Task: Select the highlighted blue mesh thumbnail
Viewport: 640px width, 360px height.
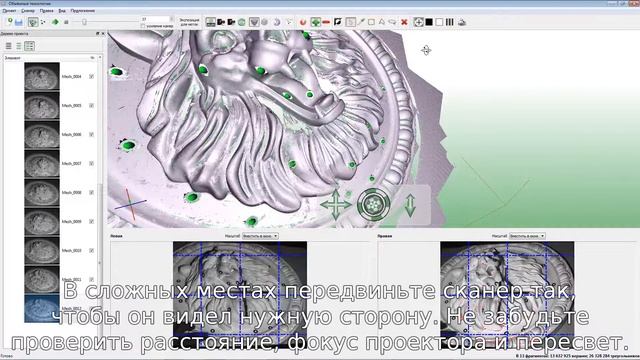Action: point(42,309)
